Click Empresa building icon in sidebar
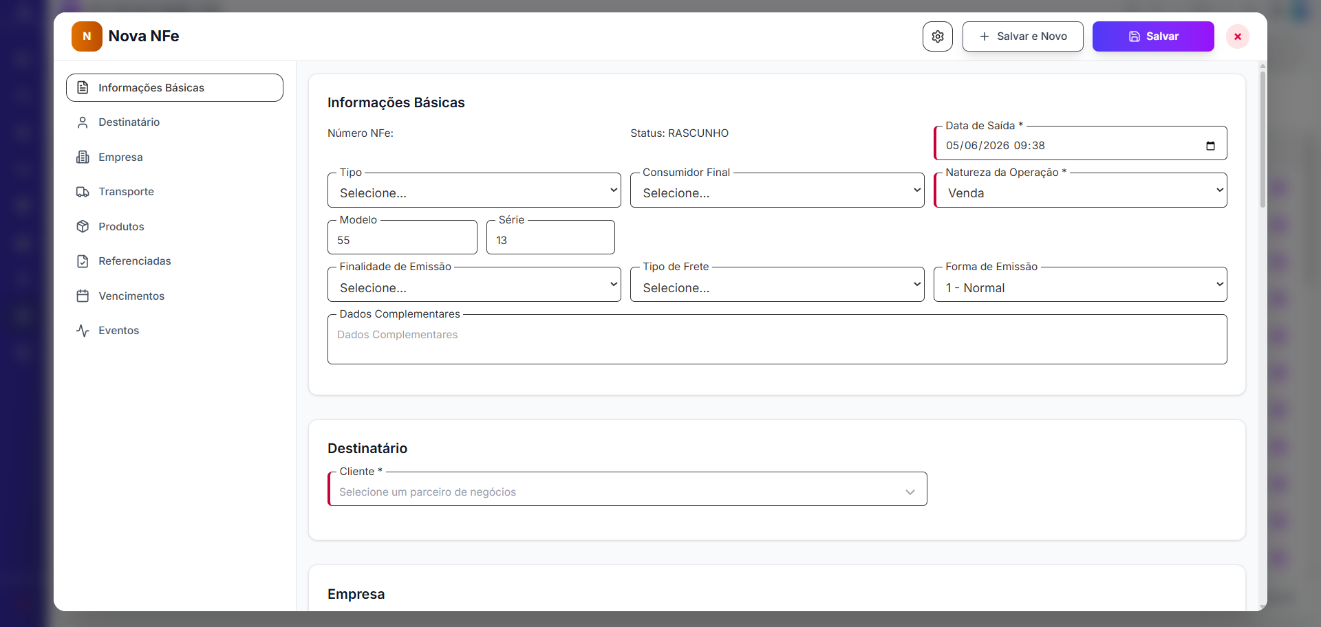This screenshot has height=627, width=1321. point(83,157)
